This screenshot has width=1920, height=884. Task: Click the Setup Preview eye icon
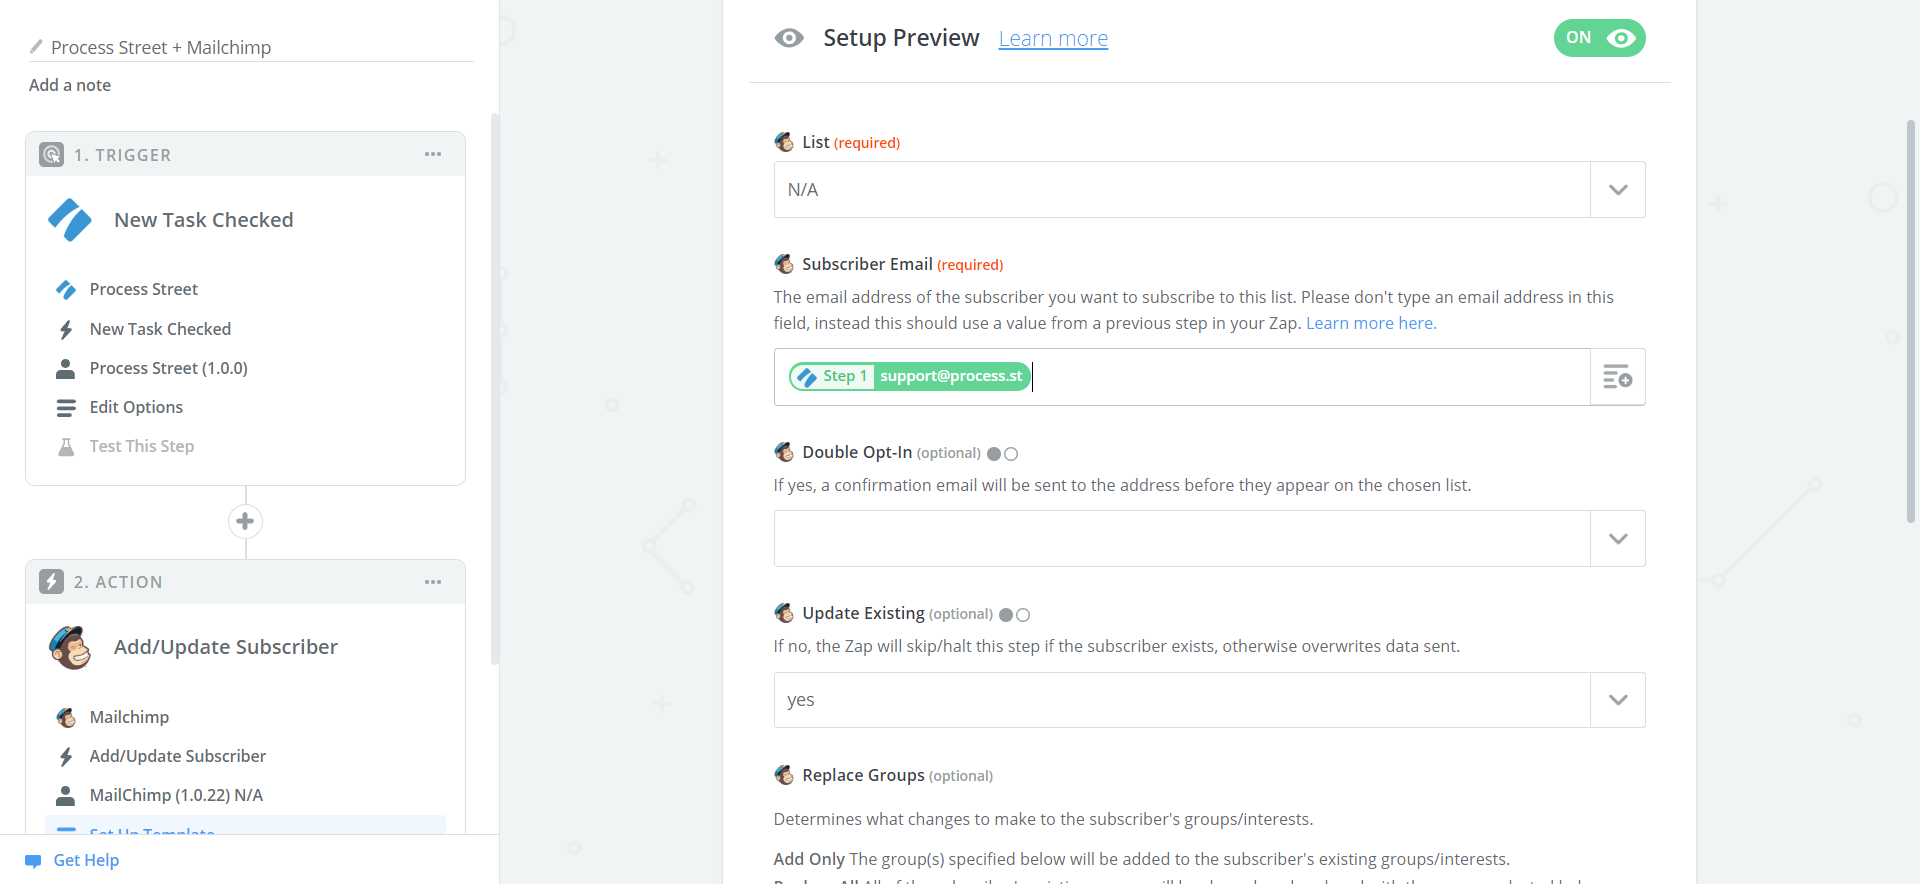pyautogui.click(x=789, y=38)
